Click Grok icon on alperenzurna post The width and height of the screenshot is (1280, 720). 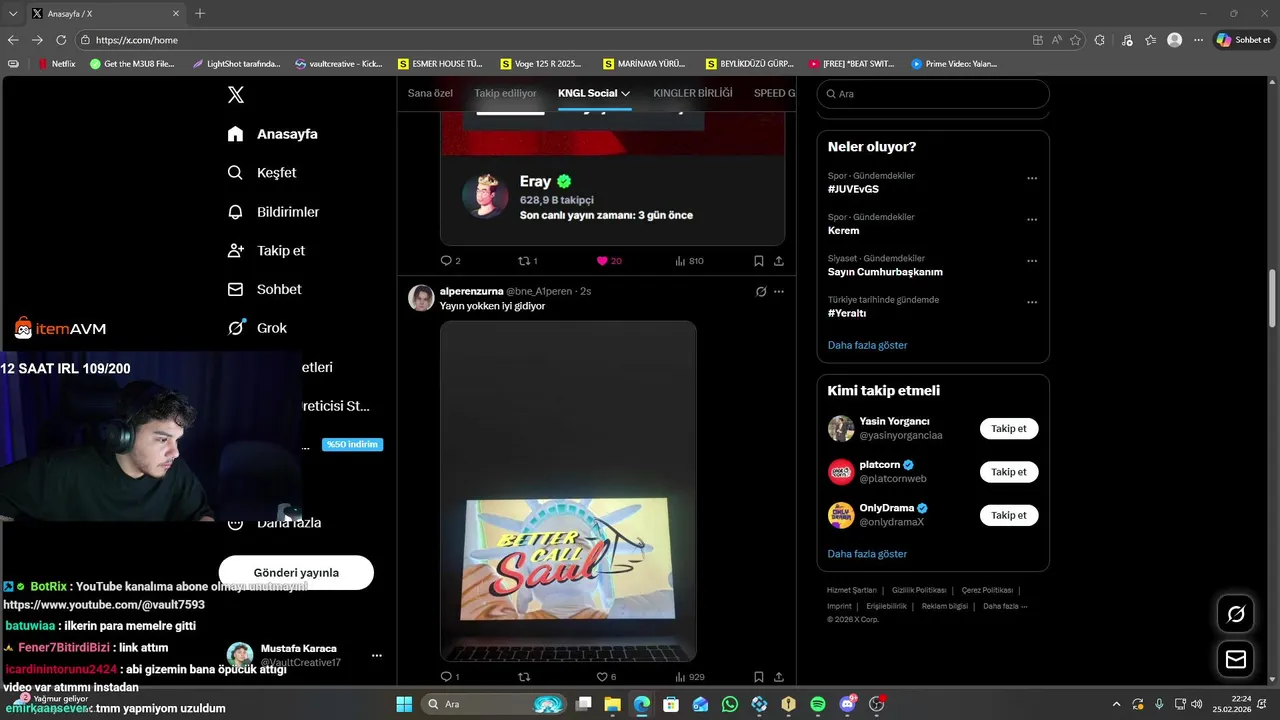(x=761, y=292)
